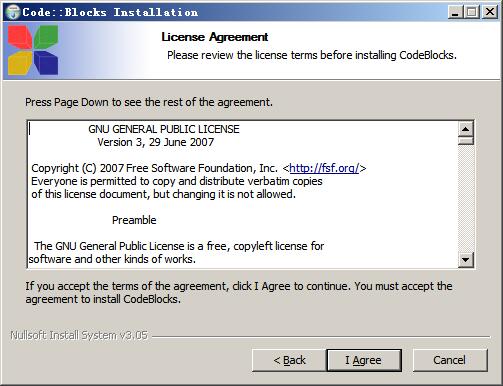The height and width of the screenshot is (386, 503).
Task: Click the scrollbar down arrow
Action: pyautogui.click(x=466, y=259)
